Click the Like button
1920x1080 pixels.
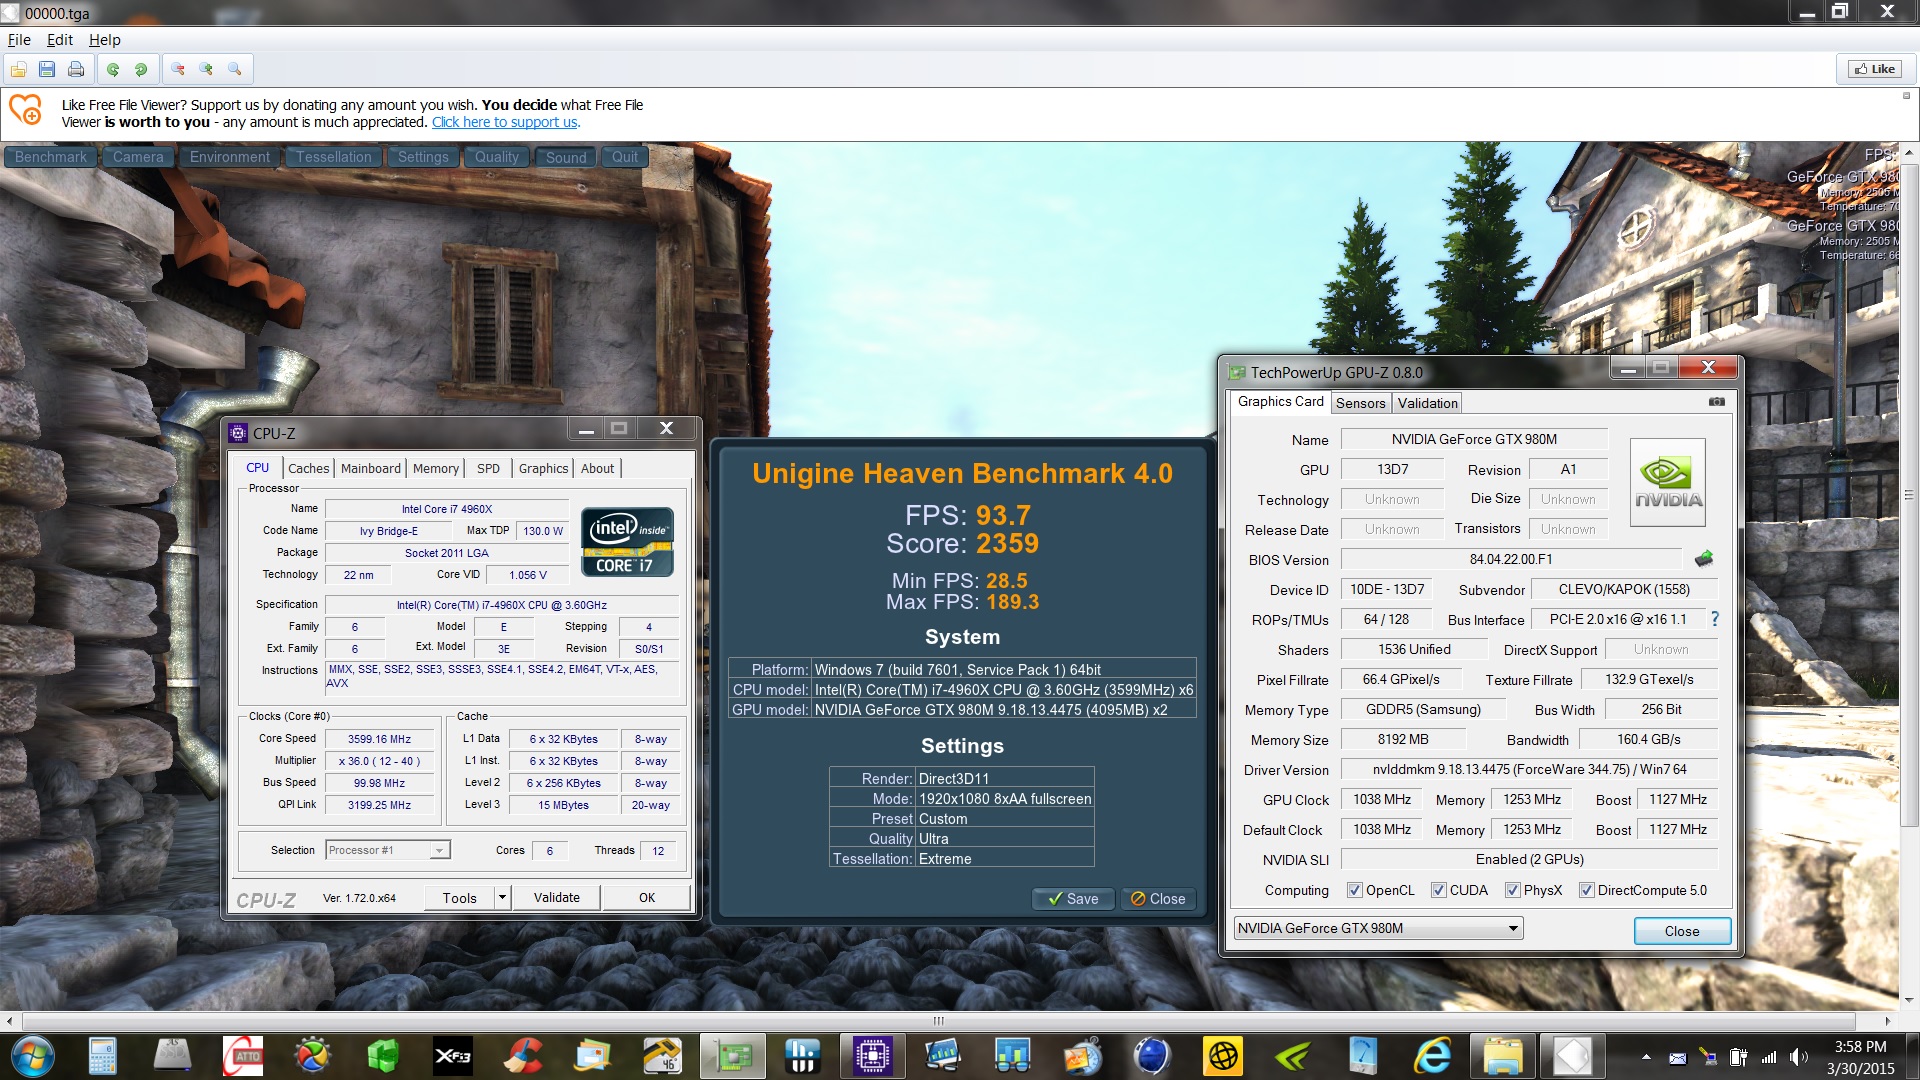point(1875,69)
